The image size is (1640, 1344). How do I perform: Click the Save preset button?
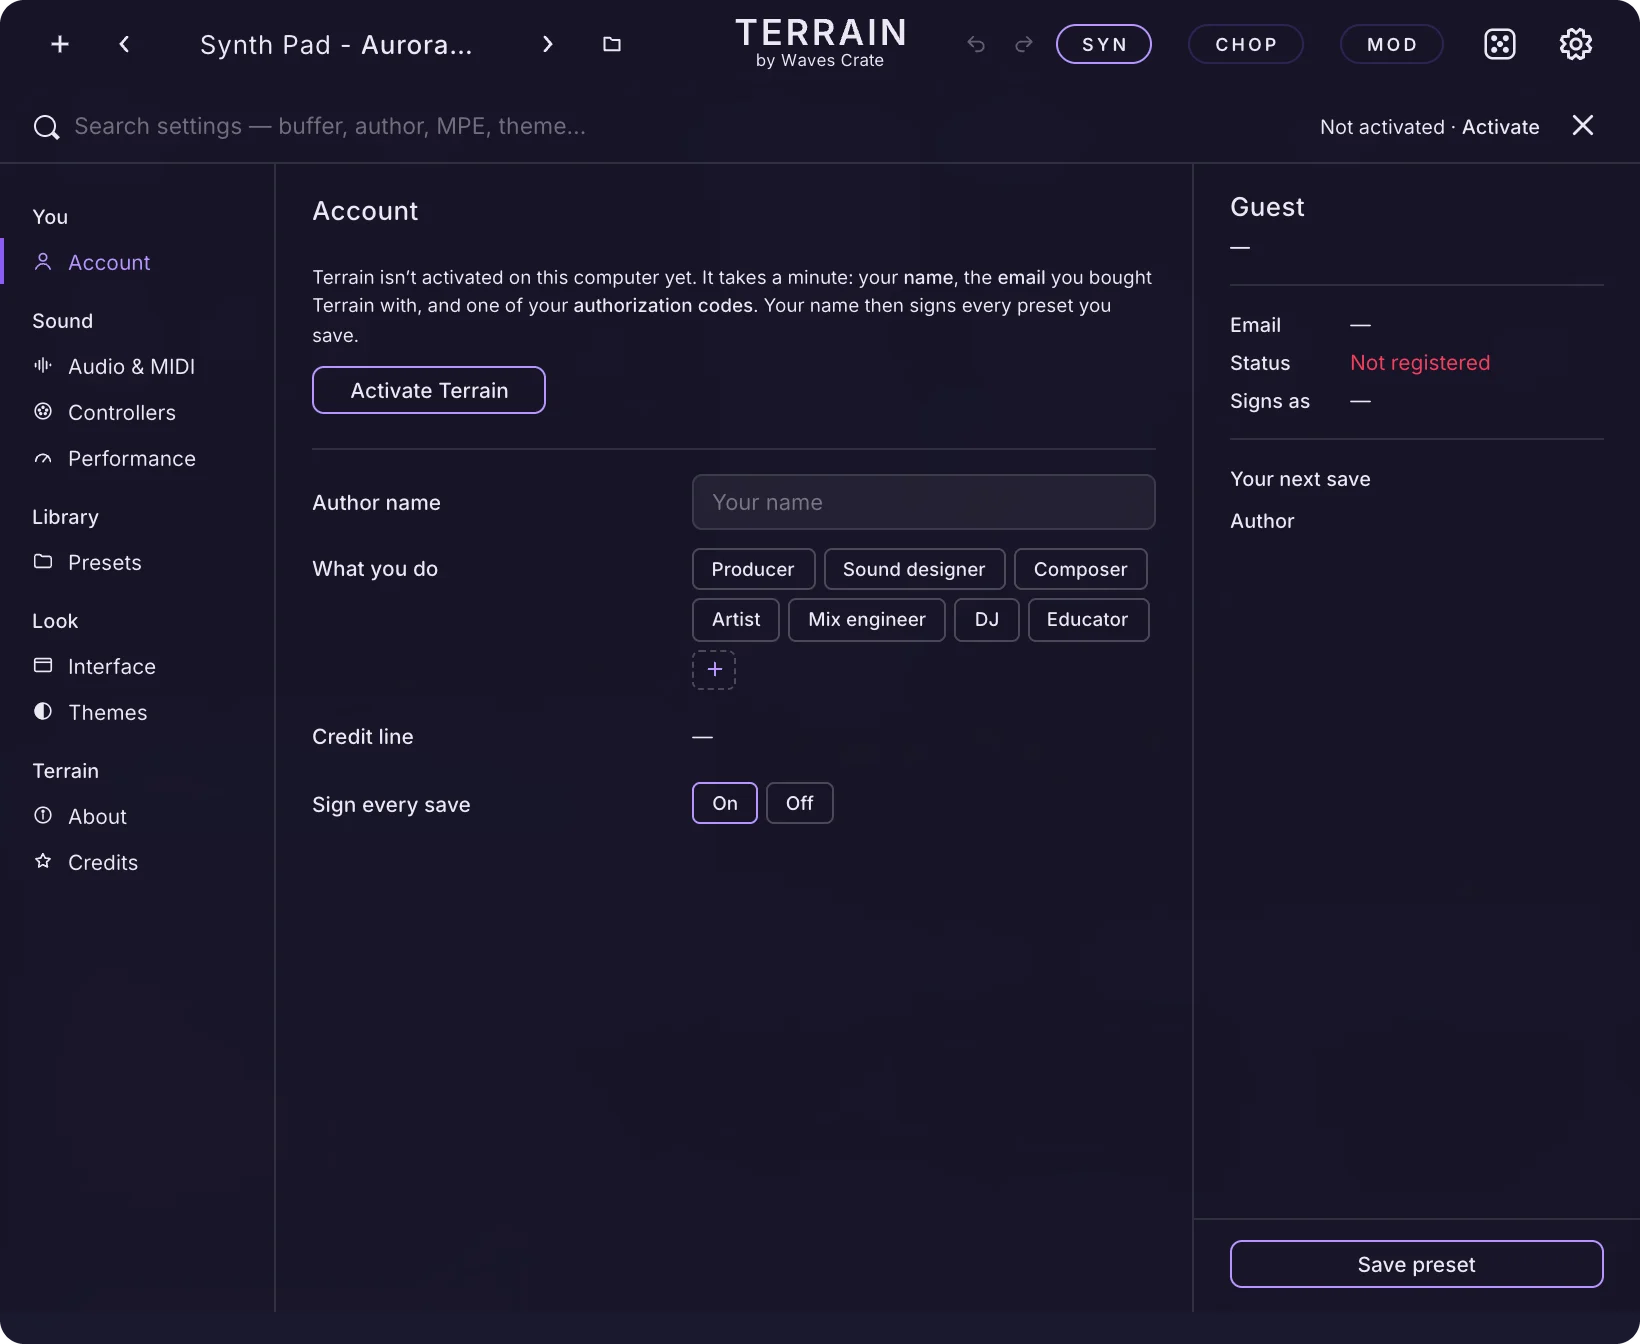tap(1417, 1264)
